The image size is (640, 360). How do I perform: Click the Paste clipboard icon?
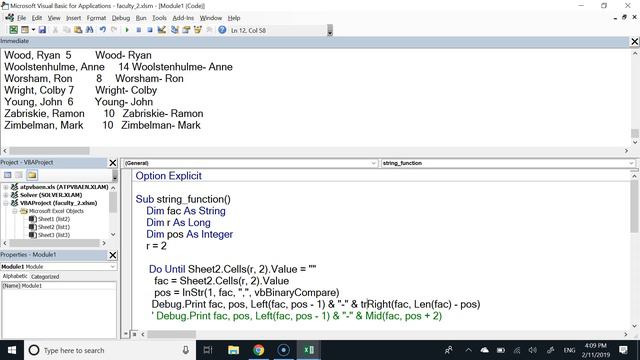click(78, 30)
